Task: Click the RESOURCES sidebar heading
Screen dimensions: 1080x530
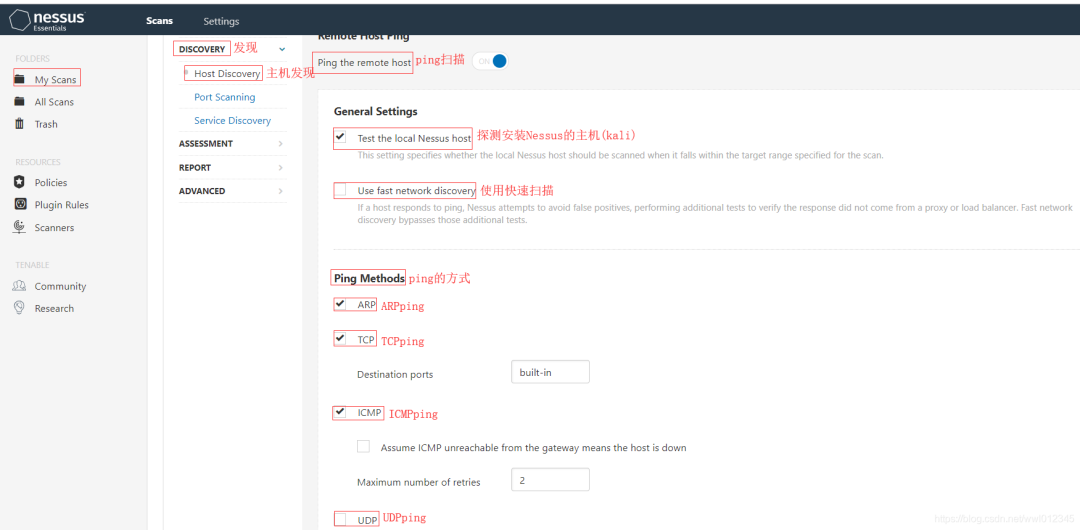Action: tap(38, 162)
